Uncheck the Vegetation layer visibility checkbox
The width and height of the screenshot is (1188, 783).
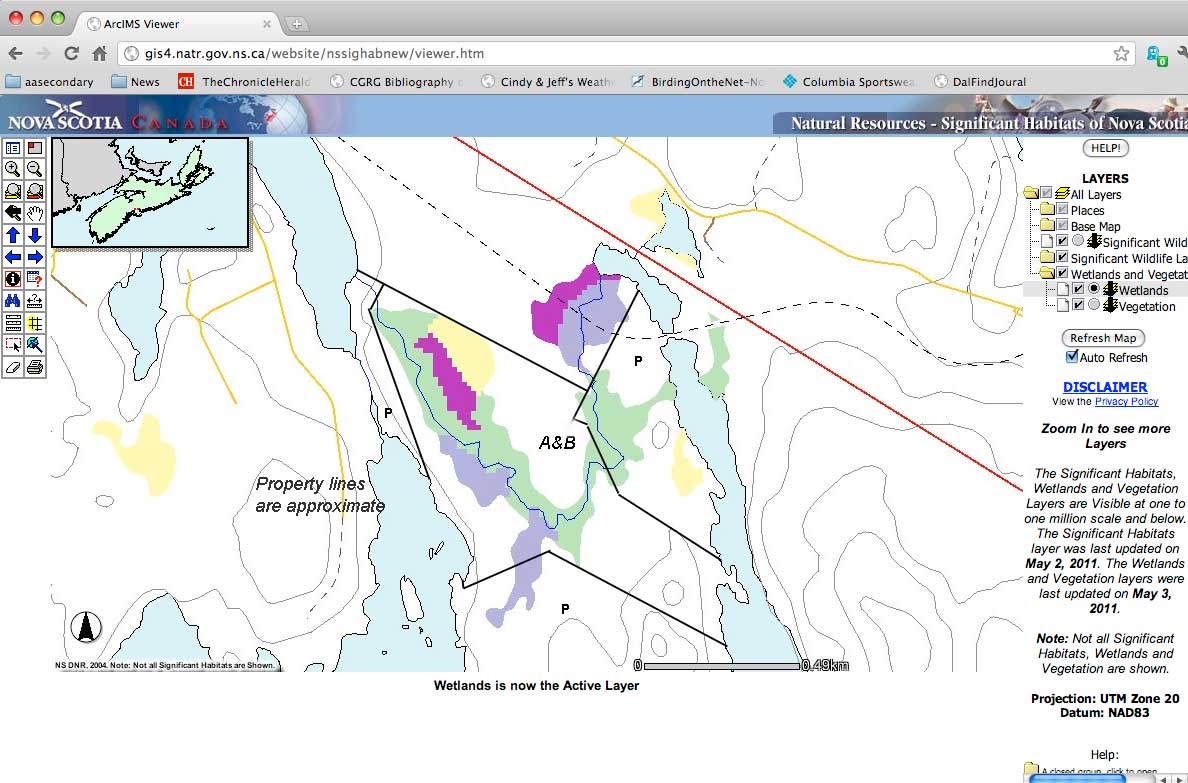[1078, 305]
